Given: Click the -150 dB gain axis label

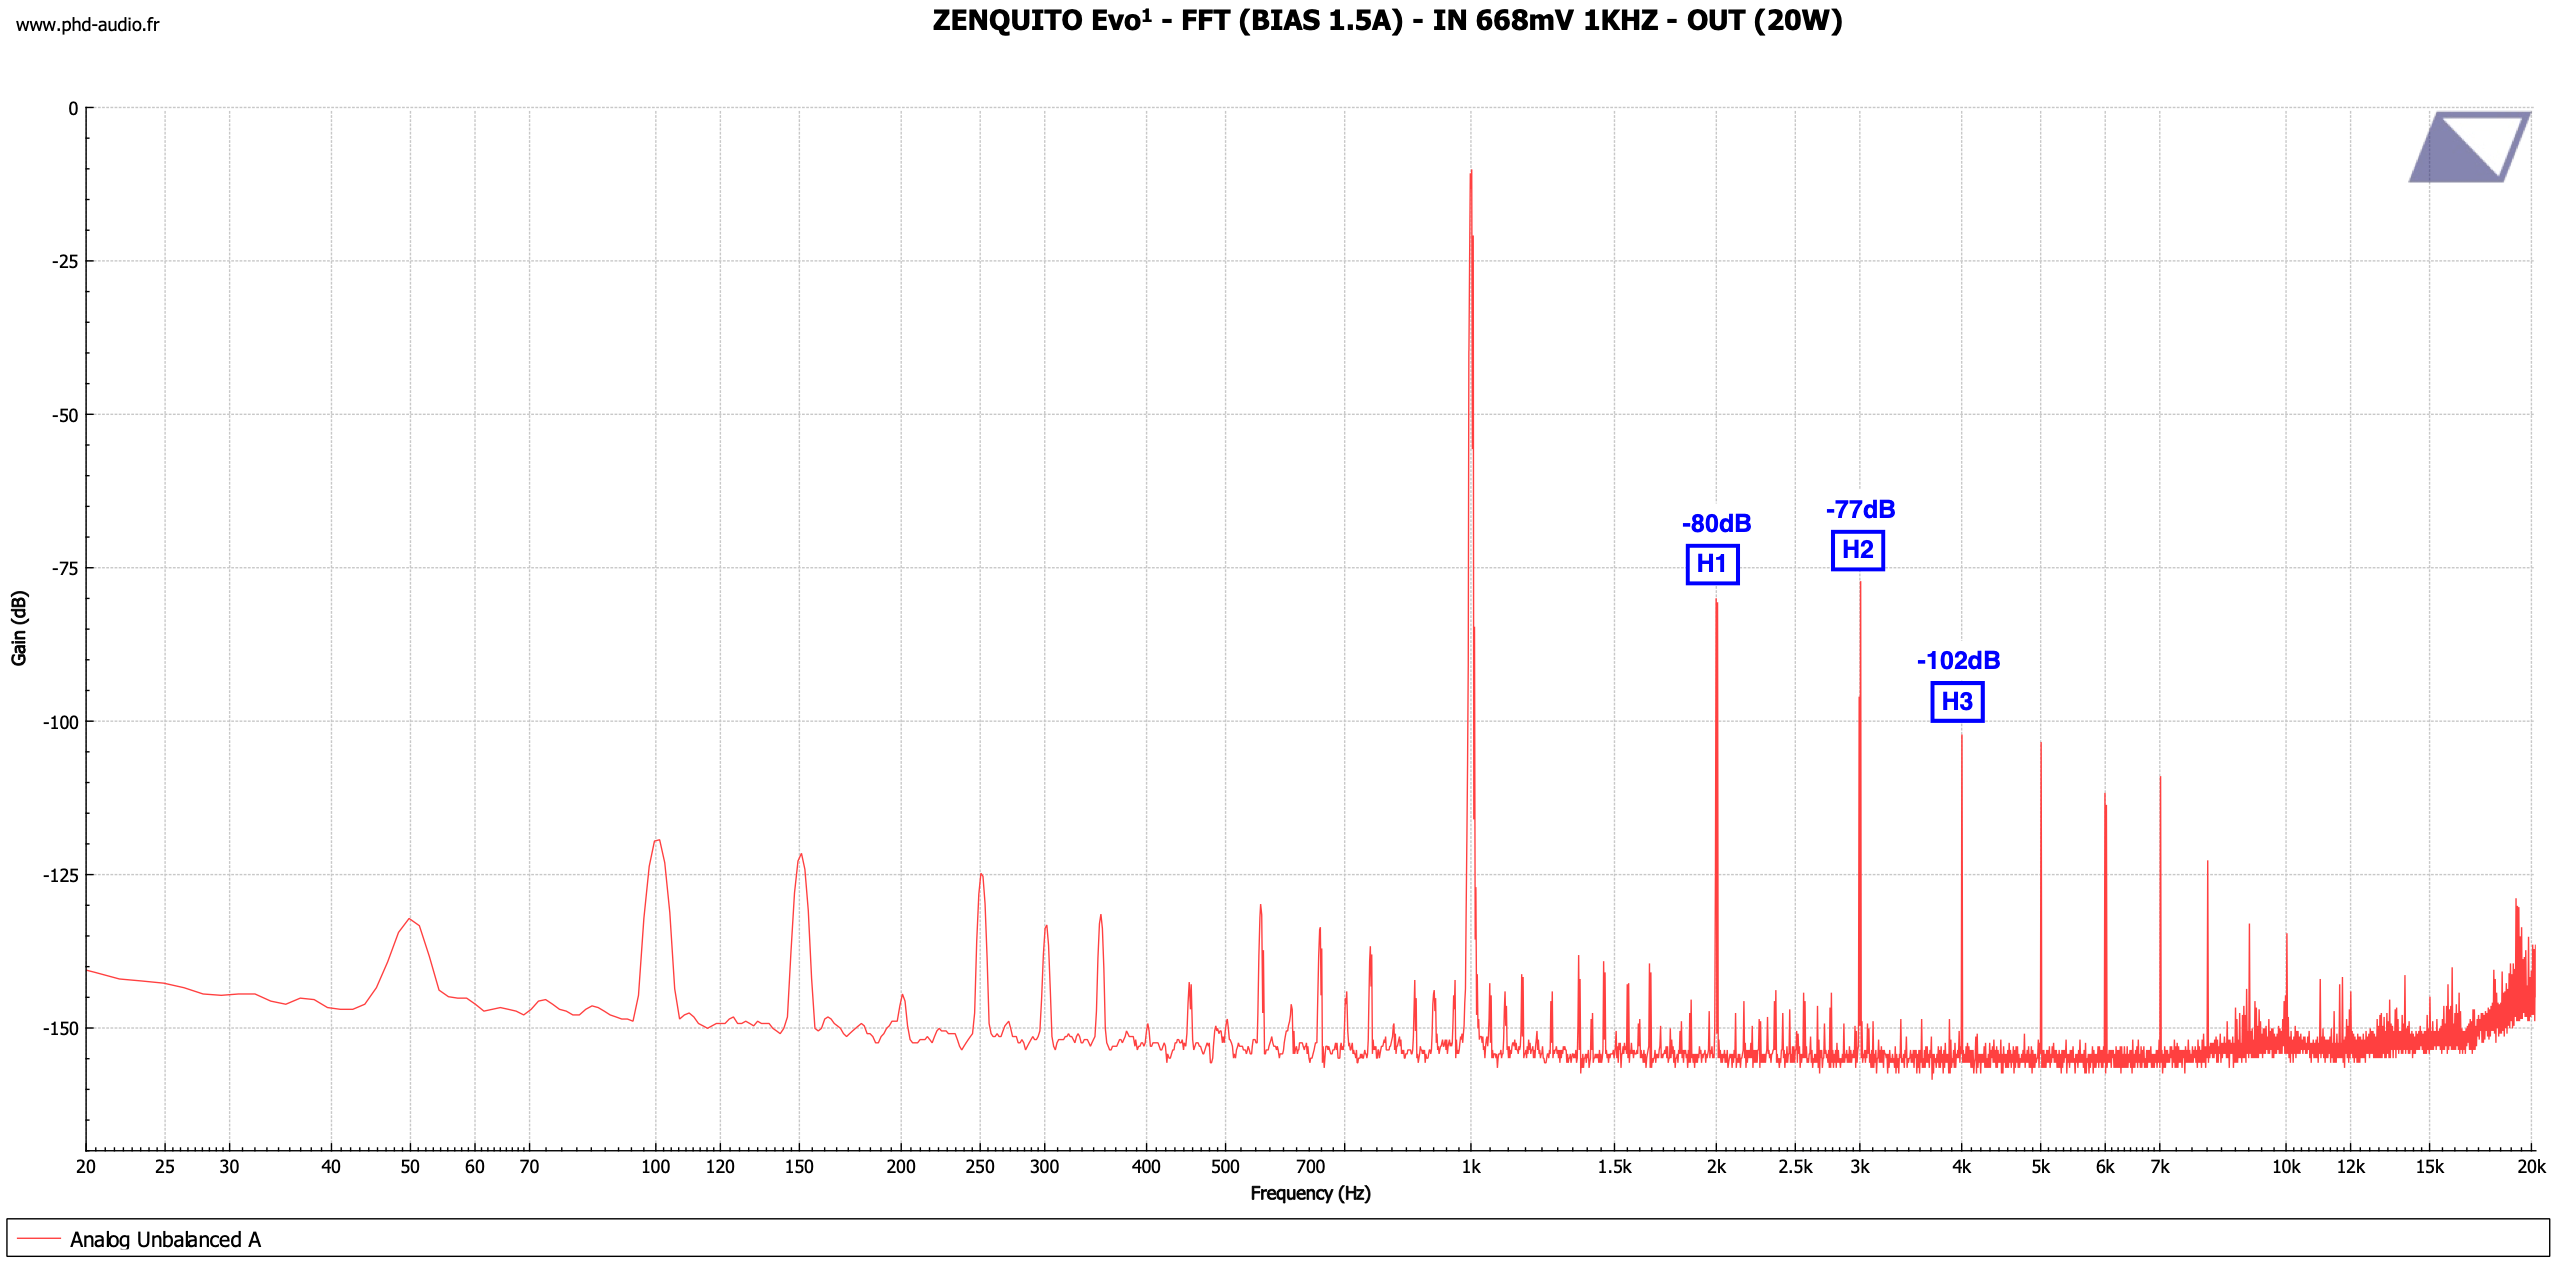Looking at the screenshot, I should pos(60,1029).
